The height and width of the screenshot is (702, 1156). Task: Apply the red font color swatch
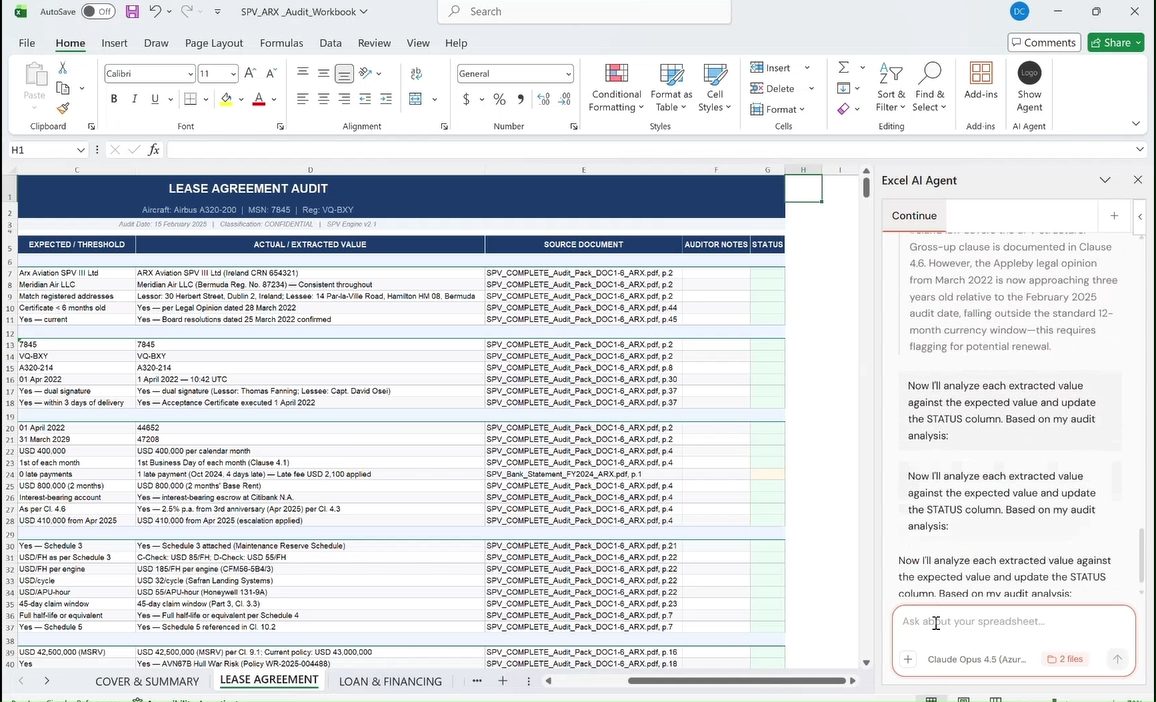[x=259, y=99]
